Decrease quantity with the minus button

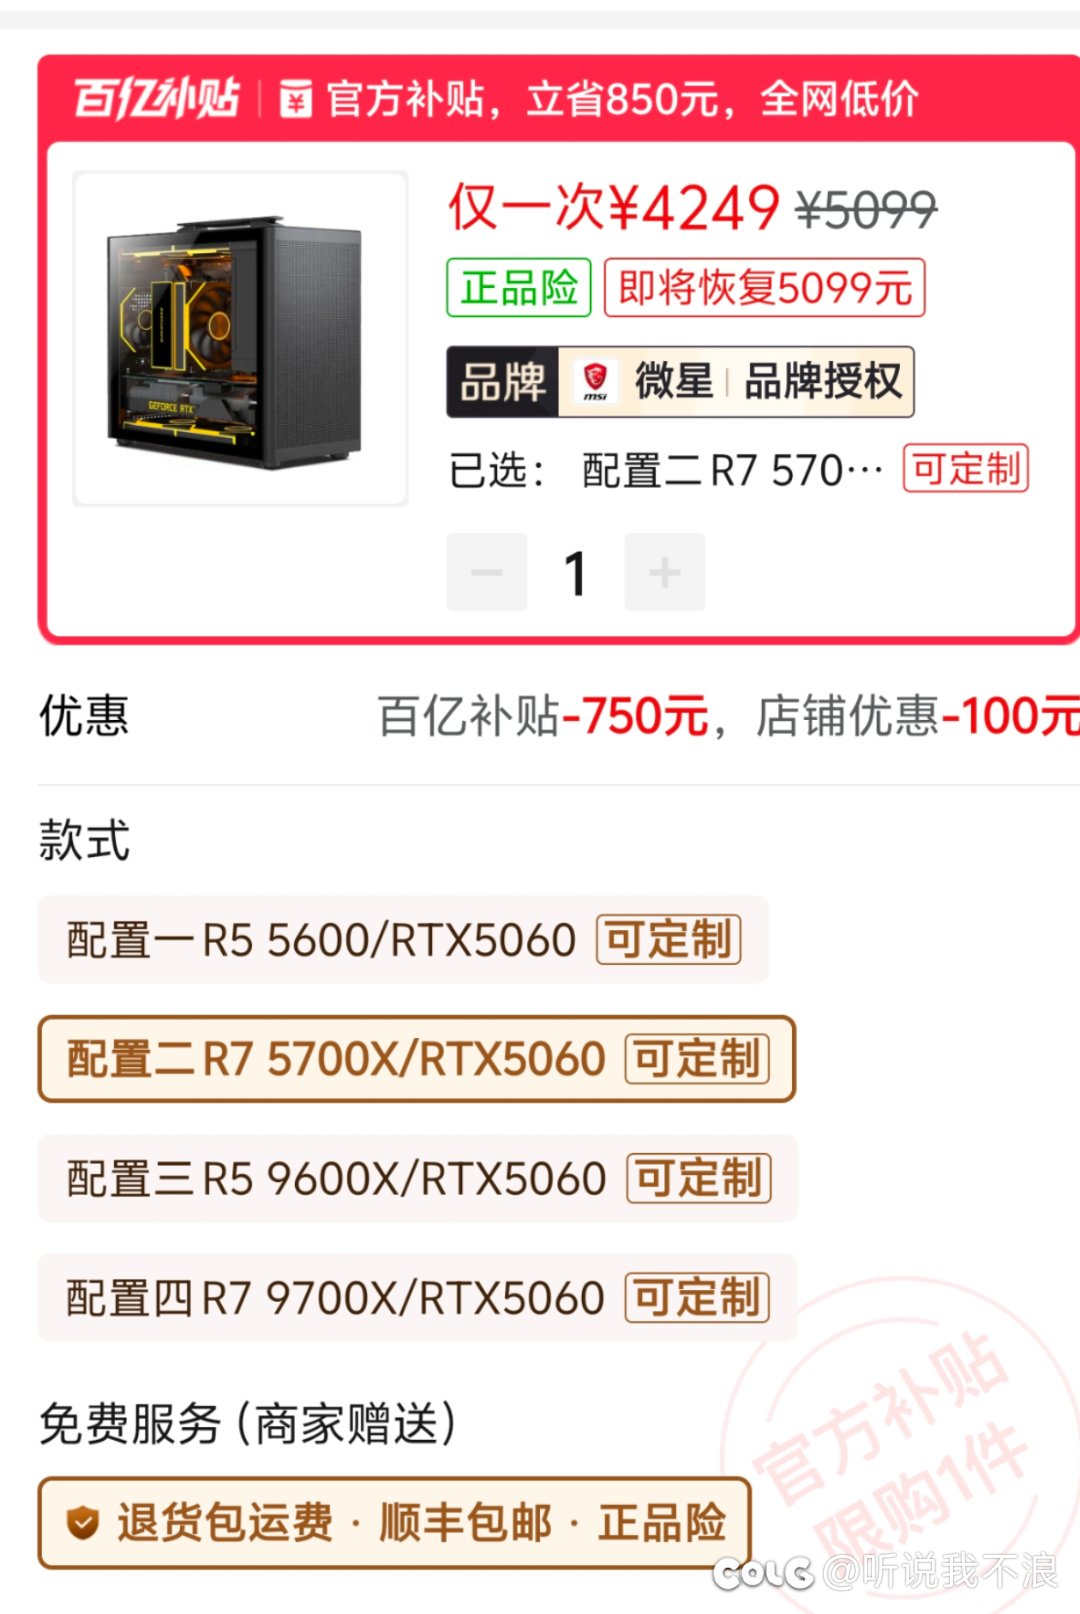click(x=487, y=572)
